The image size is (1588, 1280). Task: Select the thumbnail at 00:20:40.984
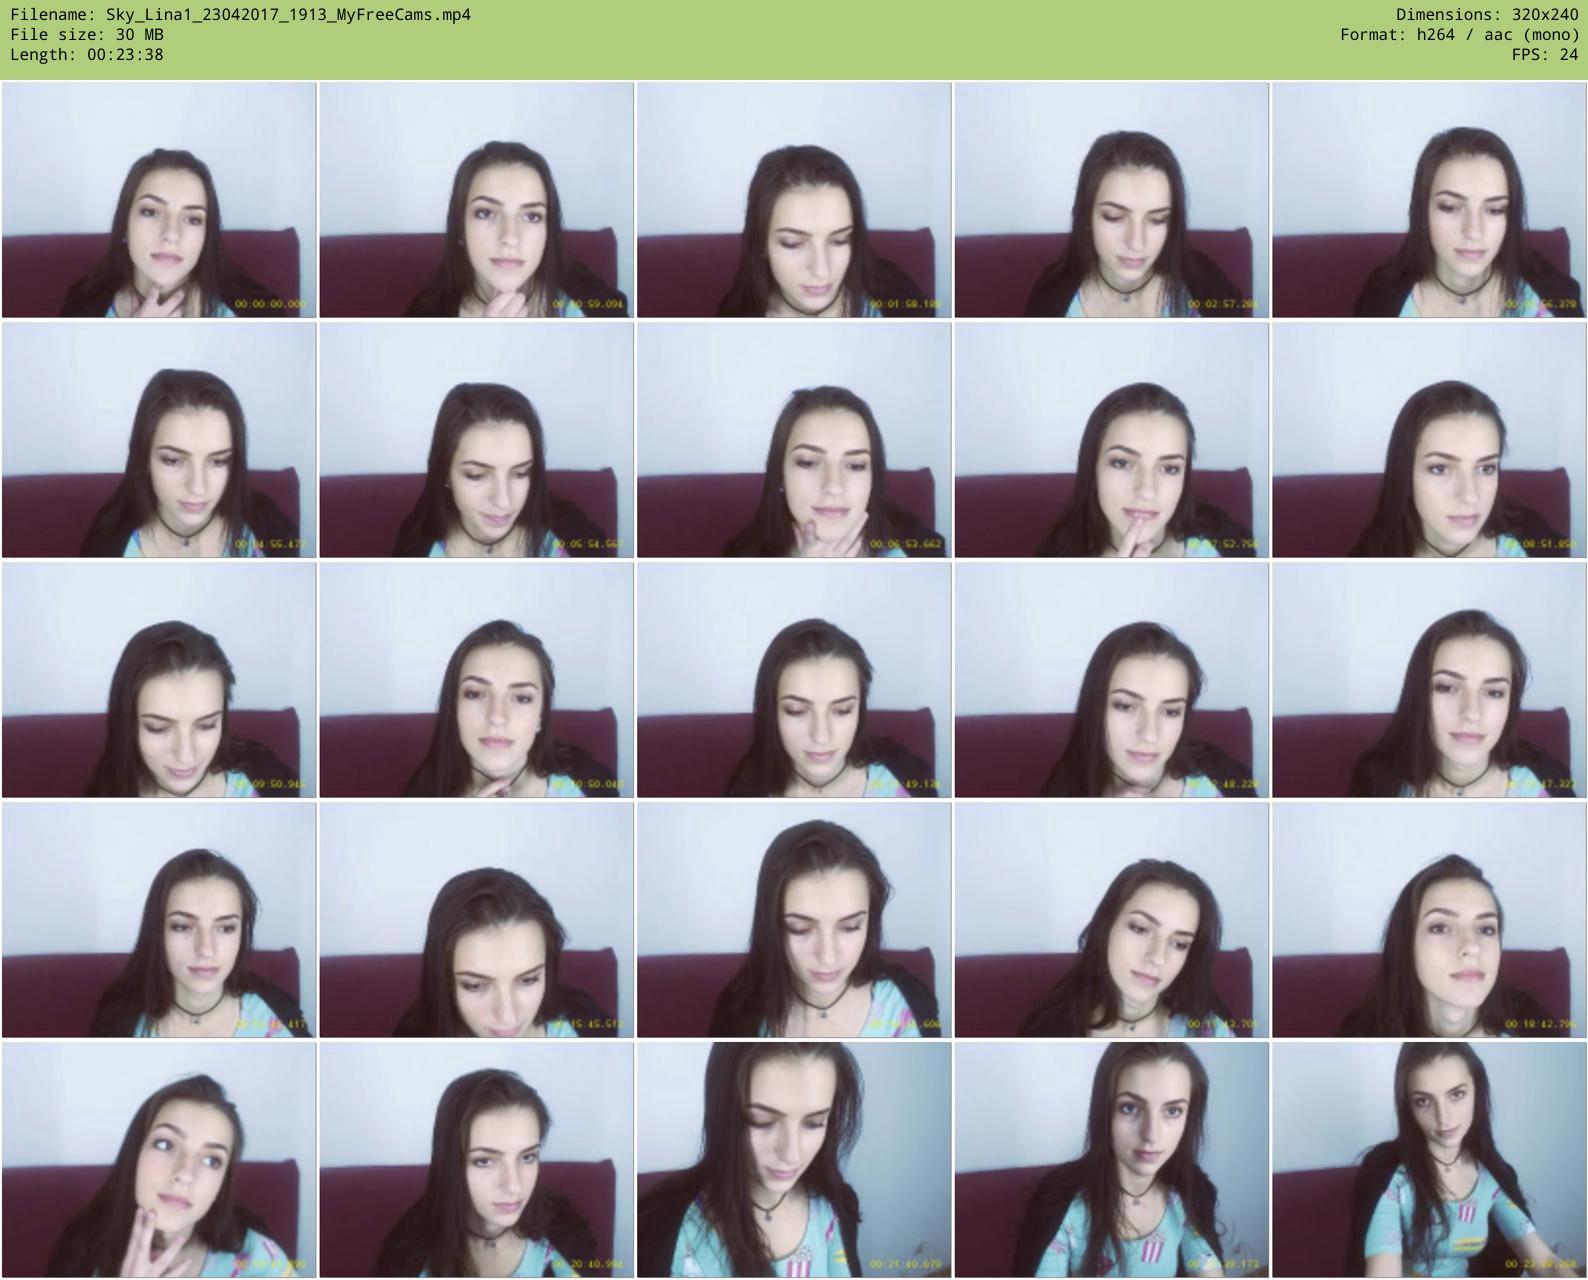[476, 1160]
